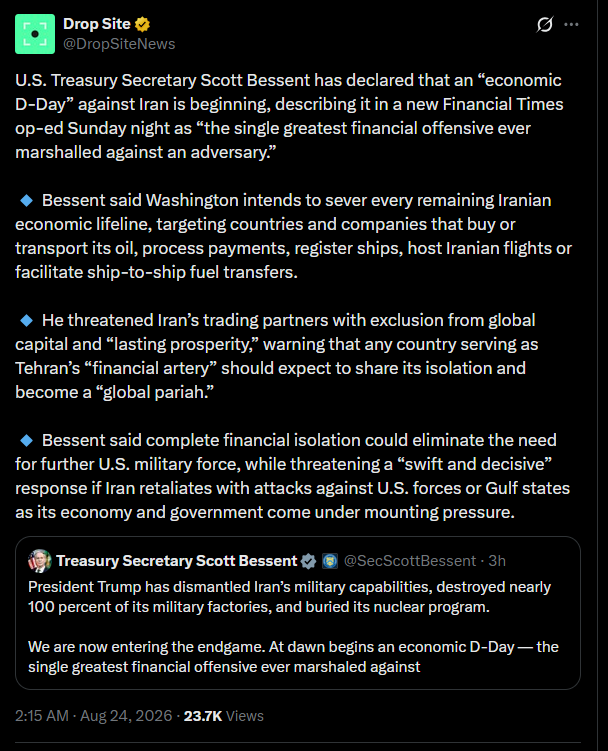Open the Drop Site profile avatar
Viewport: 608px width, 751px height.
(35, 34)
